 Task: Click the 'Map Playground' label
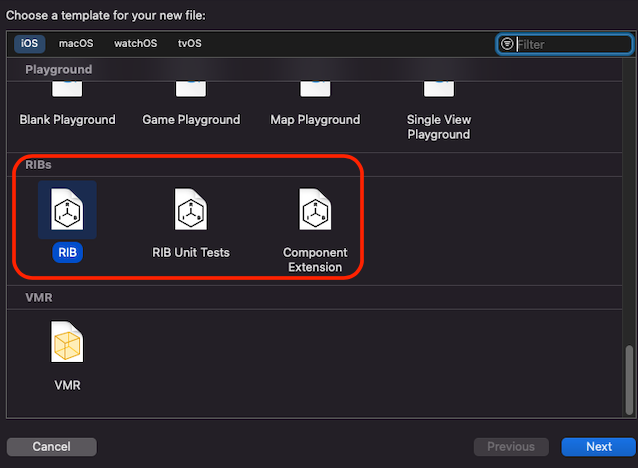(315, 120)
